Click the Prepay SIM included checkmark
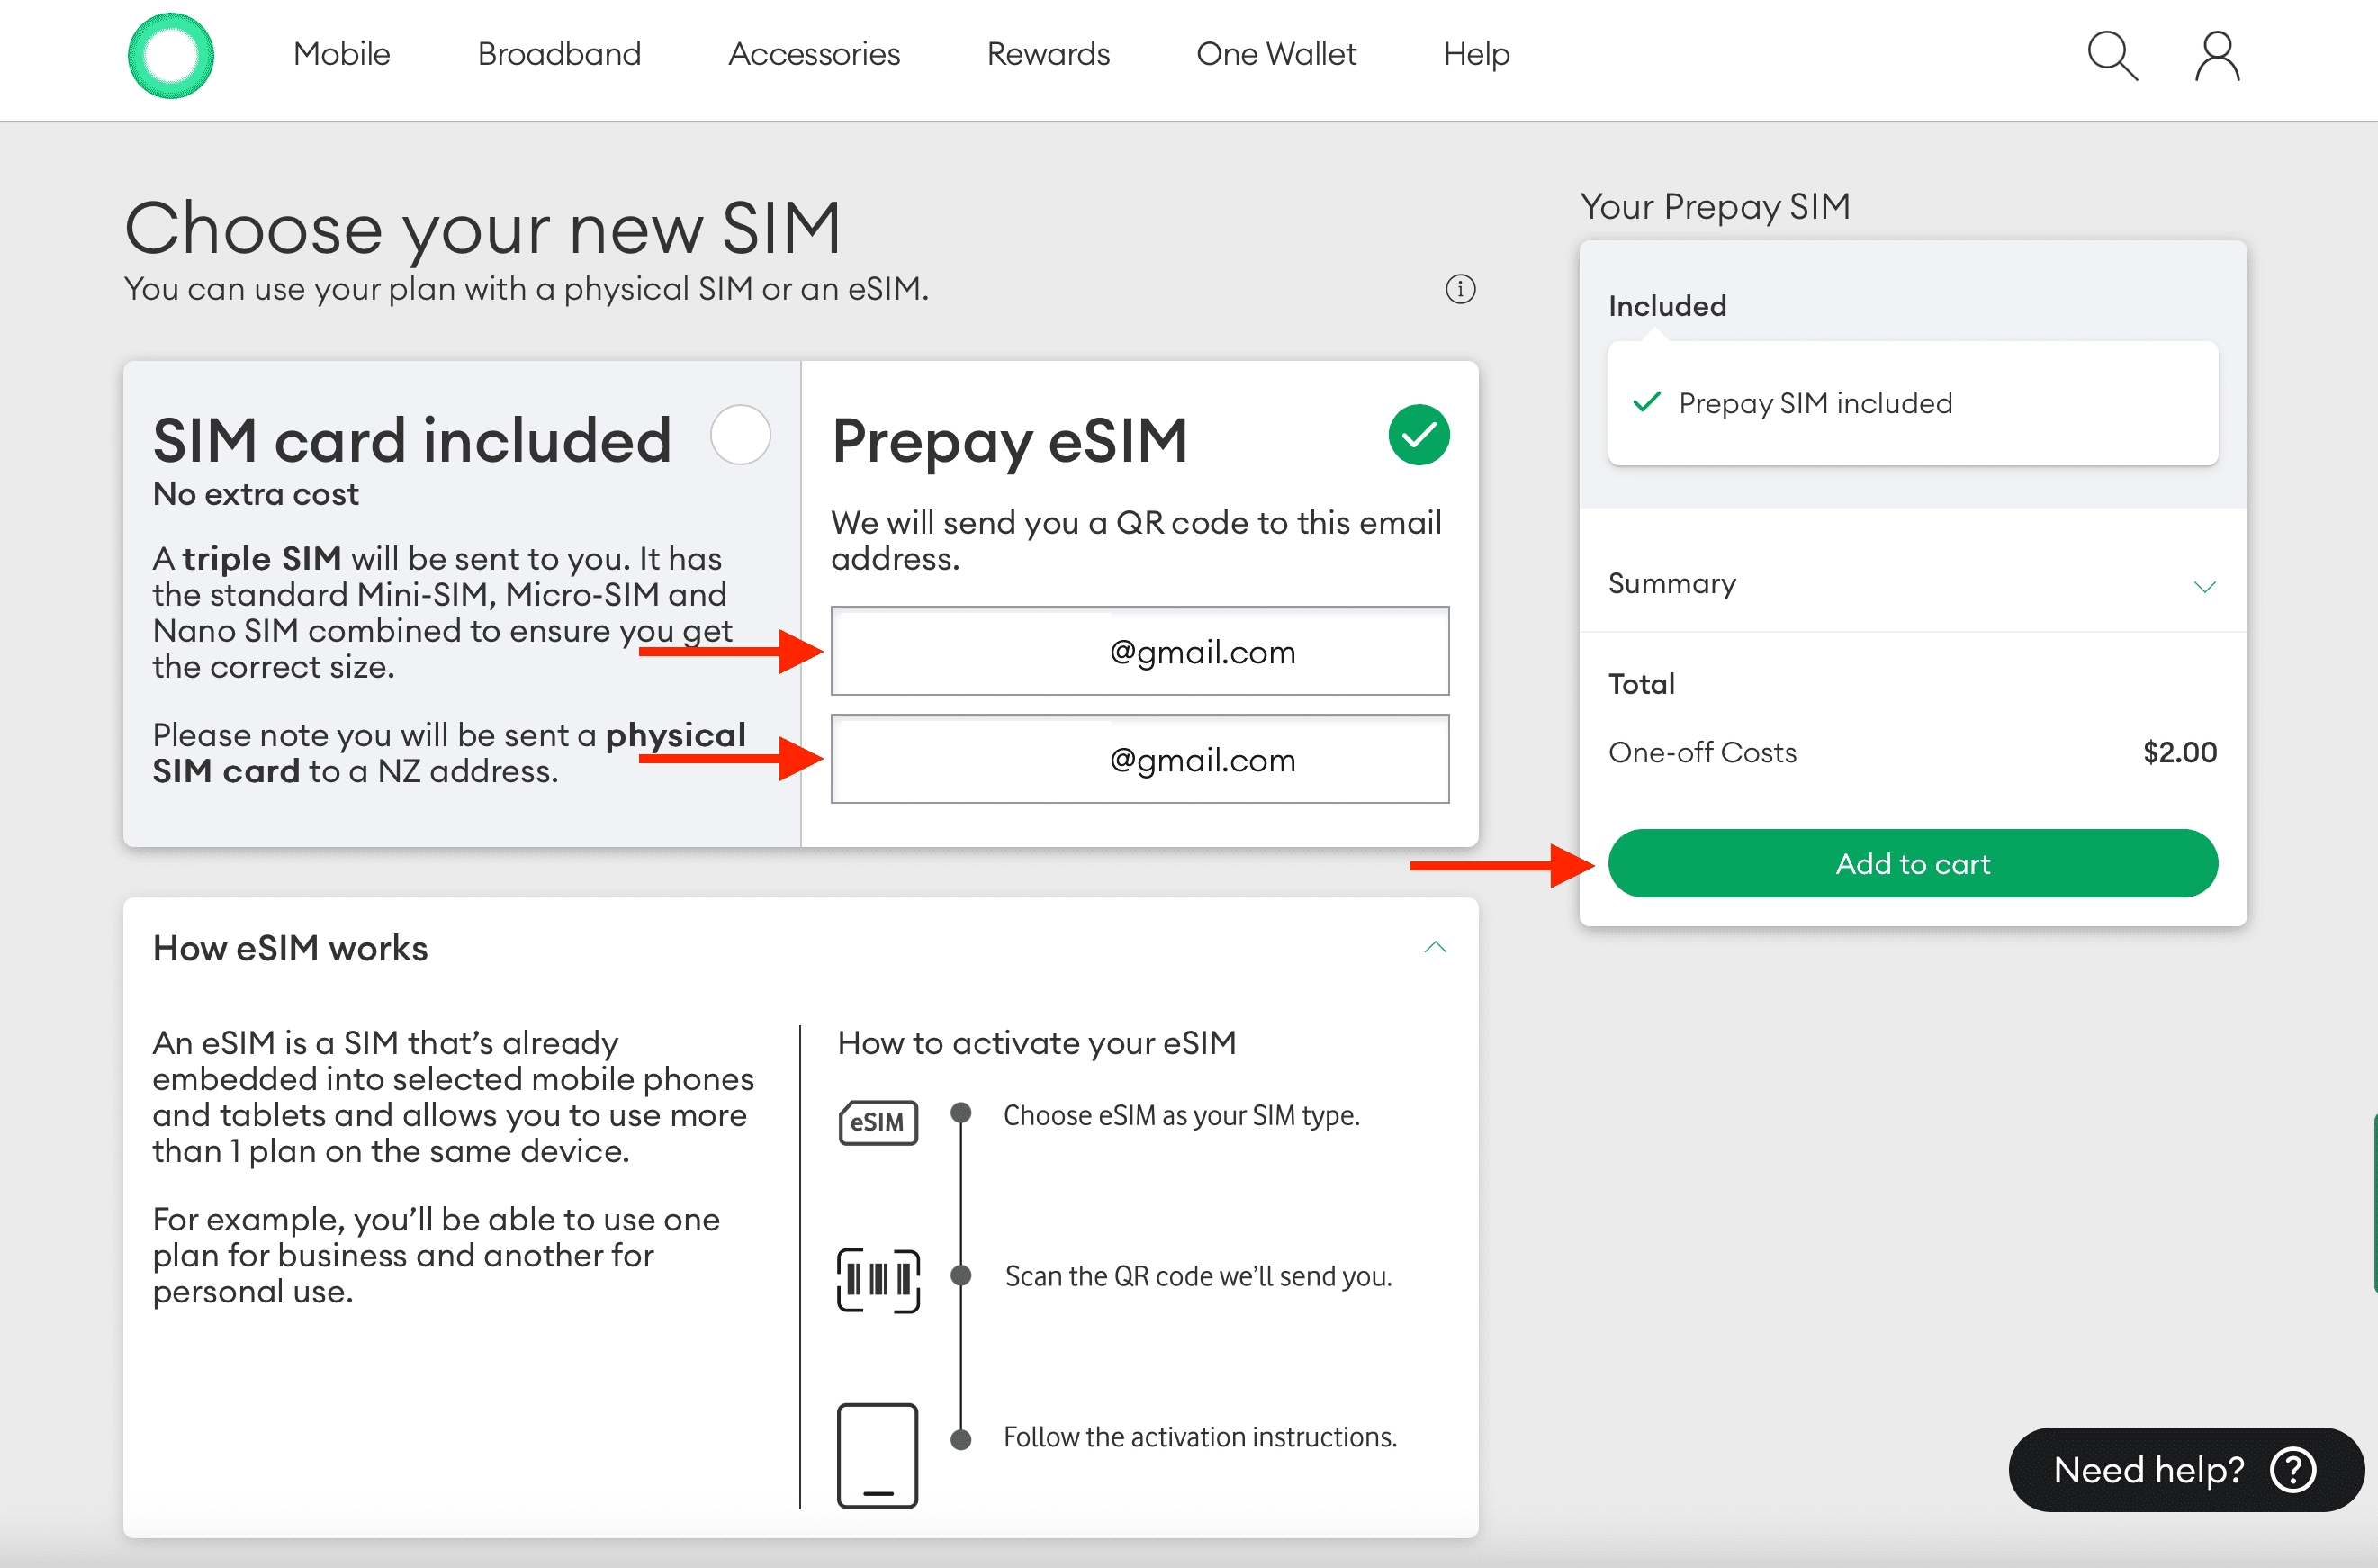The image size is (2378, 1568). click(1646, 402)
